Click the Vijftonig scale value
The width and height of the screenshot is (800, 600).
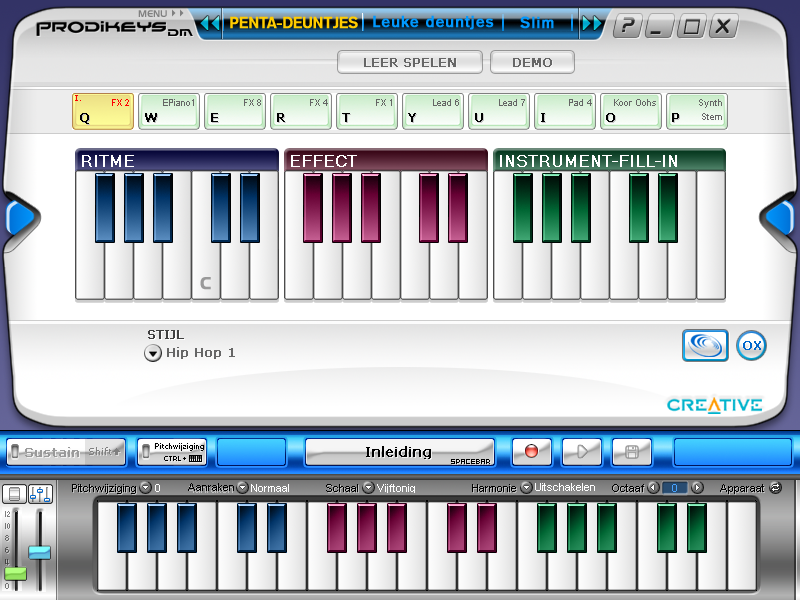[396, 488]
